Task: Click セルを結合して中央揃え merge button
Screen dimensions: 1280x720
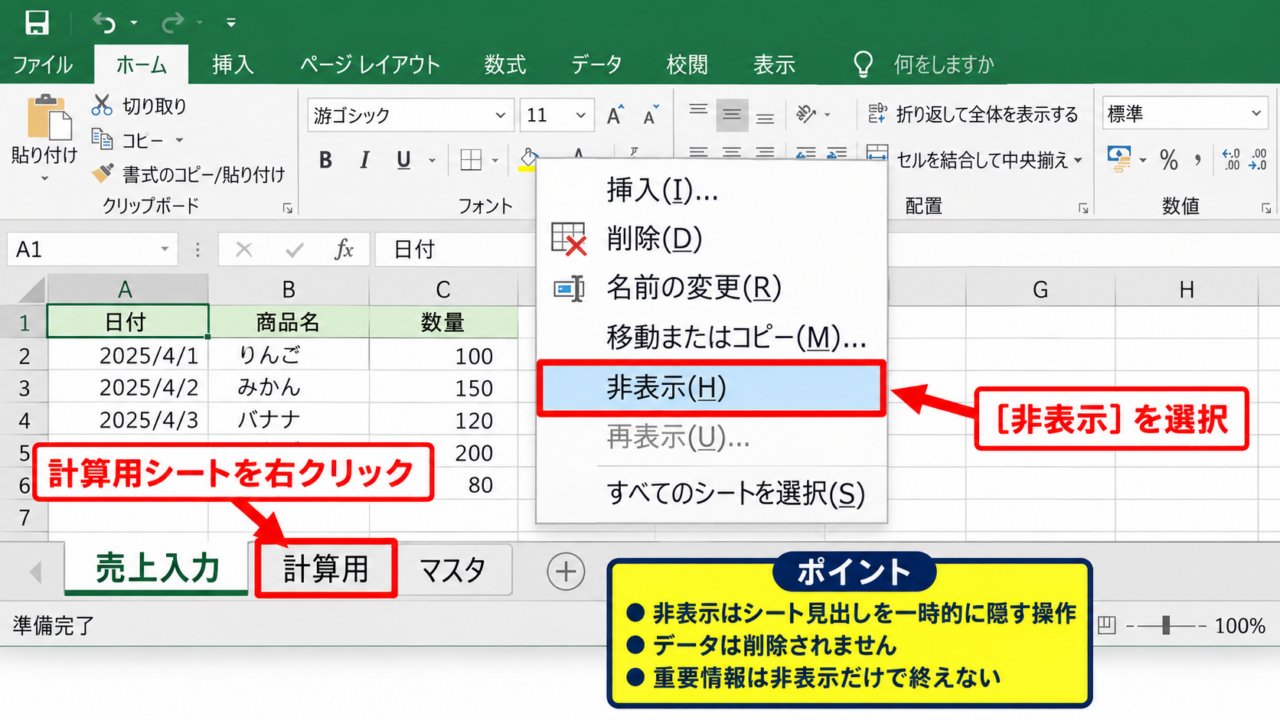Action: pos(974,160)
